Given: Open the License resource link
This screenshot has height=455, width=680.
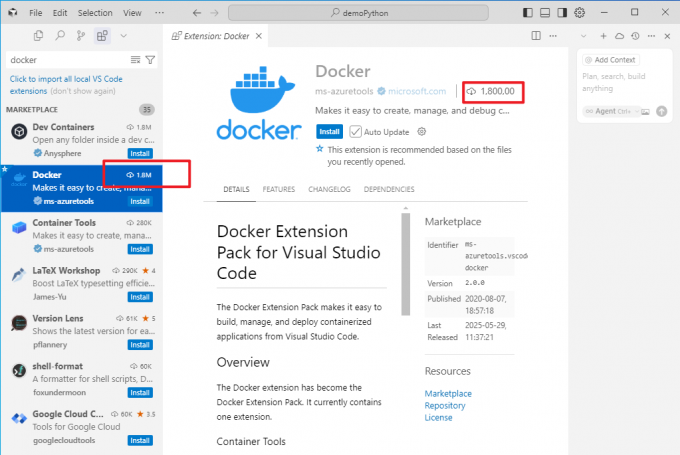Looking at the screenshot, I should 438,418.
